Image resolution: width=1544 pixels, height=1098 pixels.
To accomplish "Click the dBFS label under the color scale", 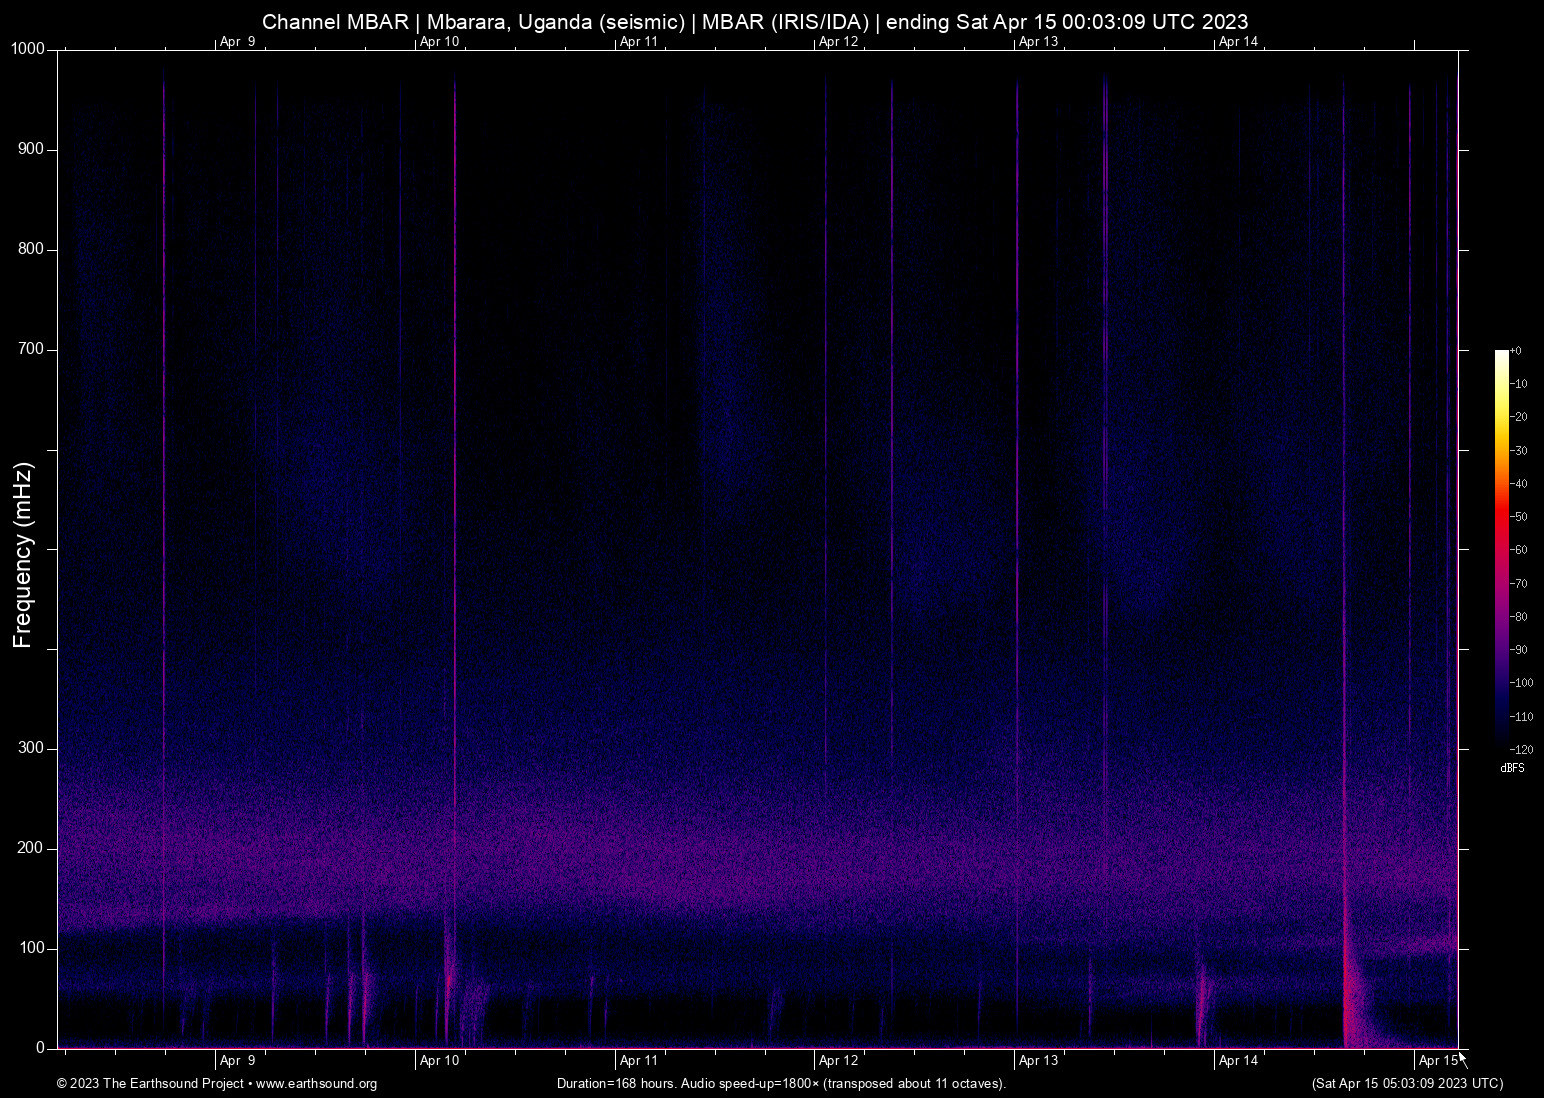I will click(x=1512, y=768).
